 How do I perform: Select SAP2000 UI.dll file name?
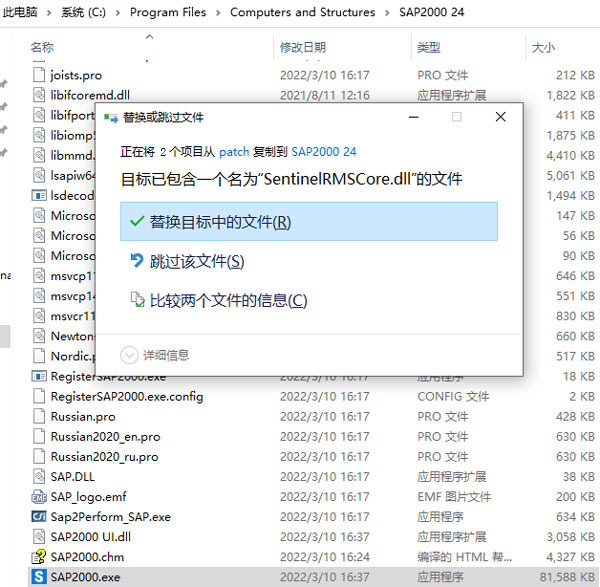pos(91,537)
